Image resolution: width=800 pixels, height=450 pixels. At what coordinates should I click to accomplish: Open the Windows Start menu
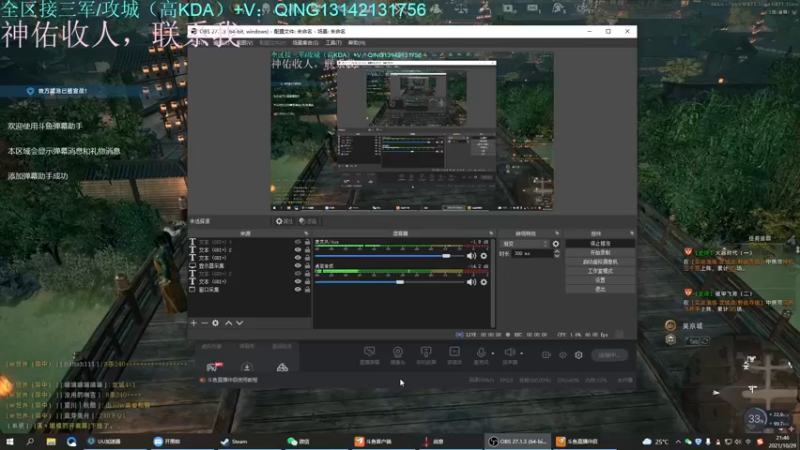coord(10,441)
